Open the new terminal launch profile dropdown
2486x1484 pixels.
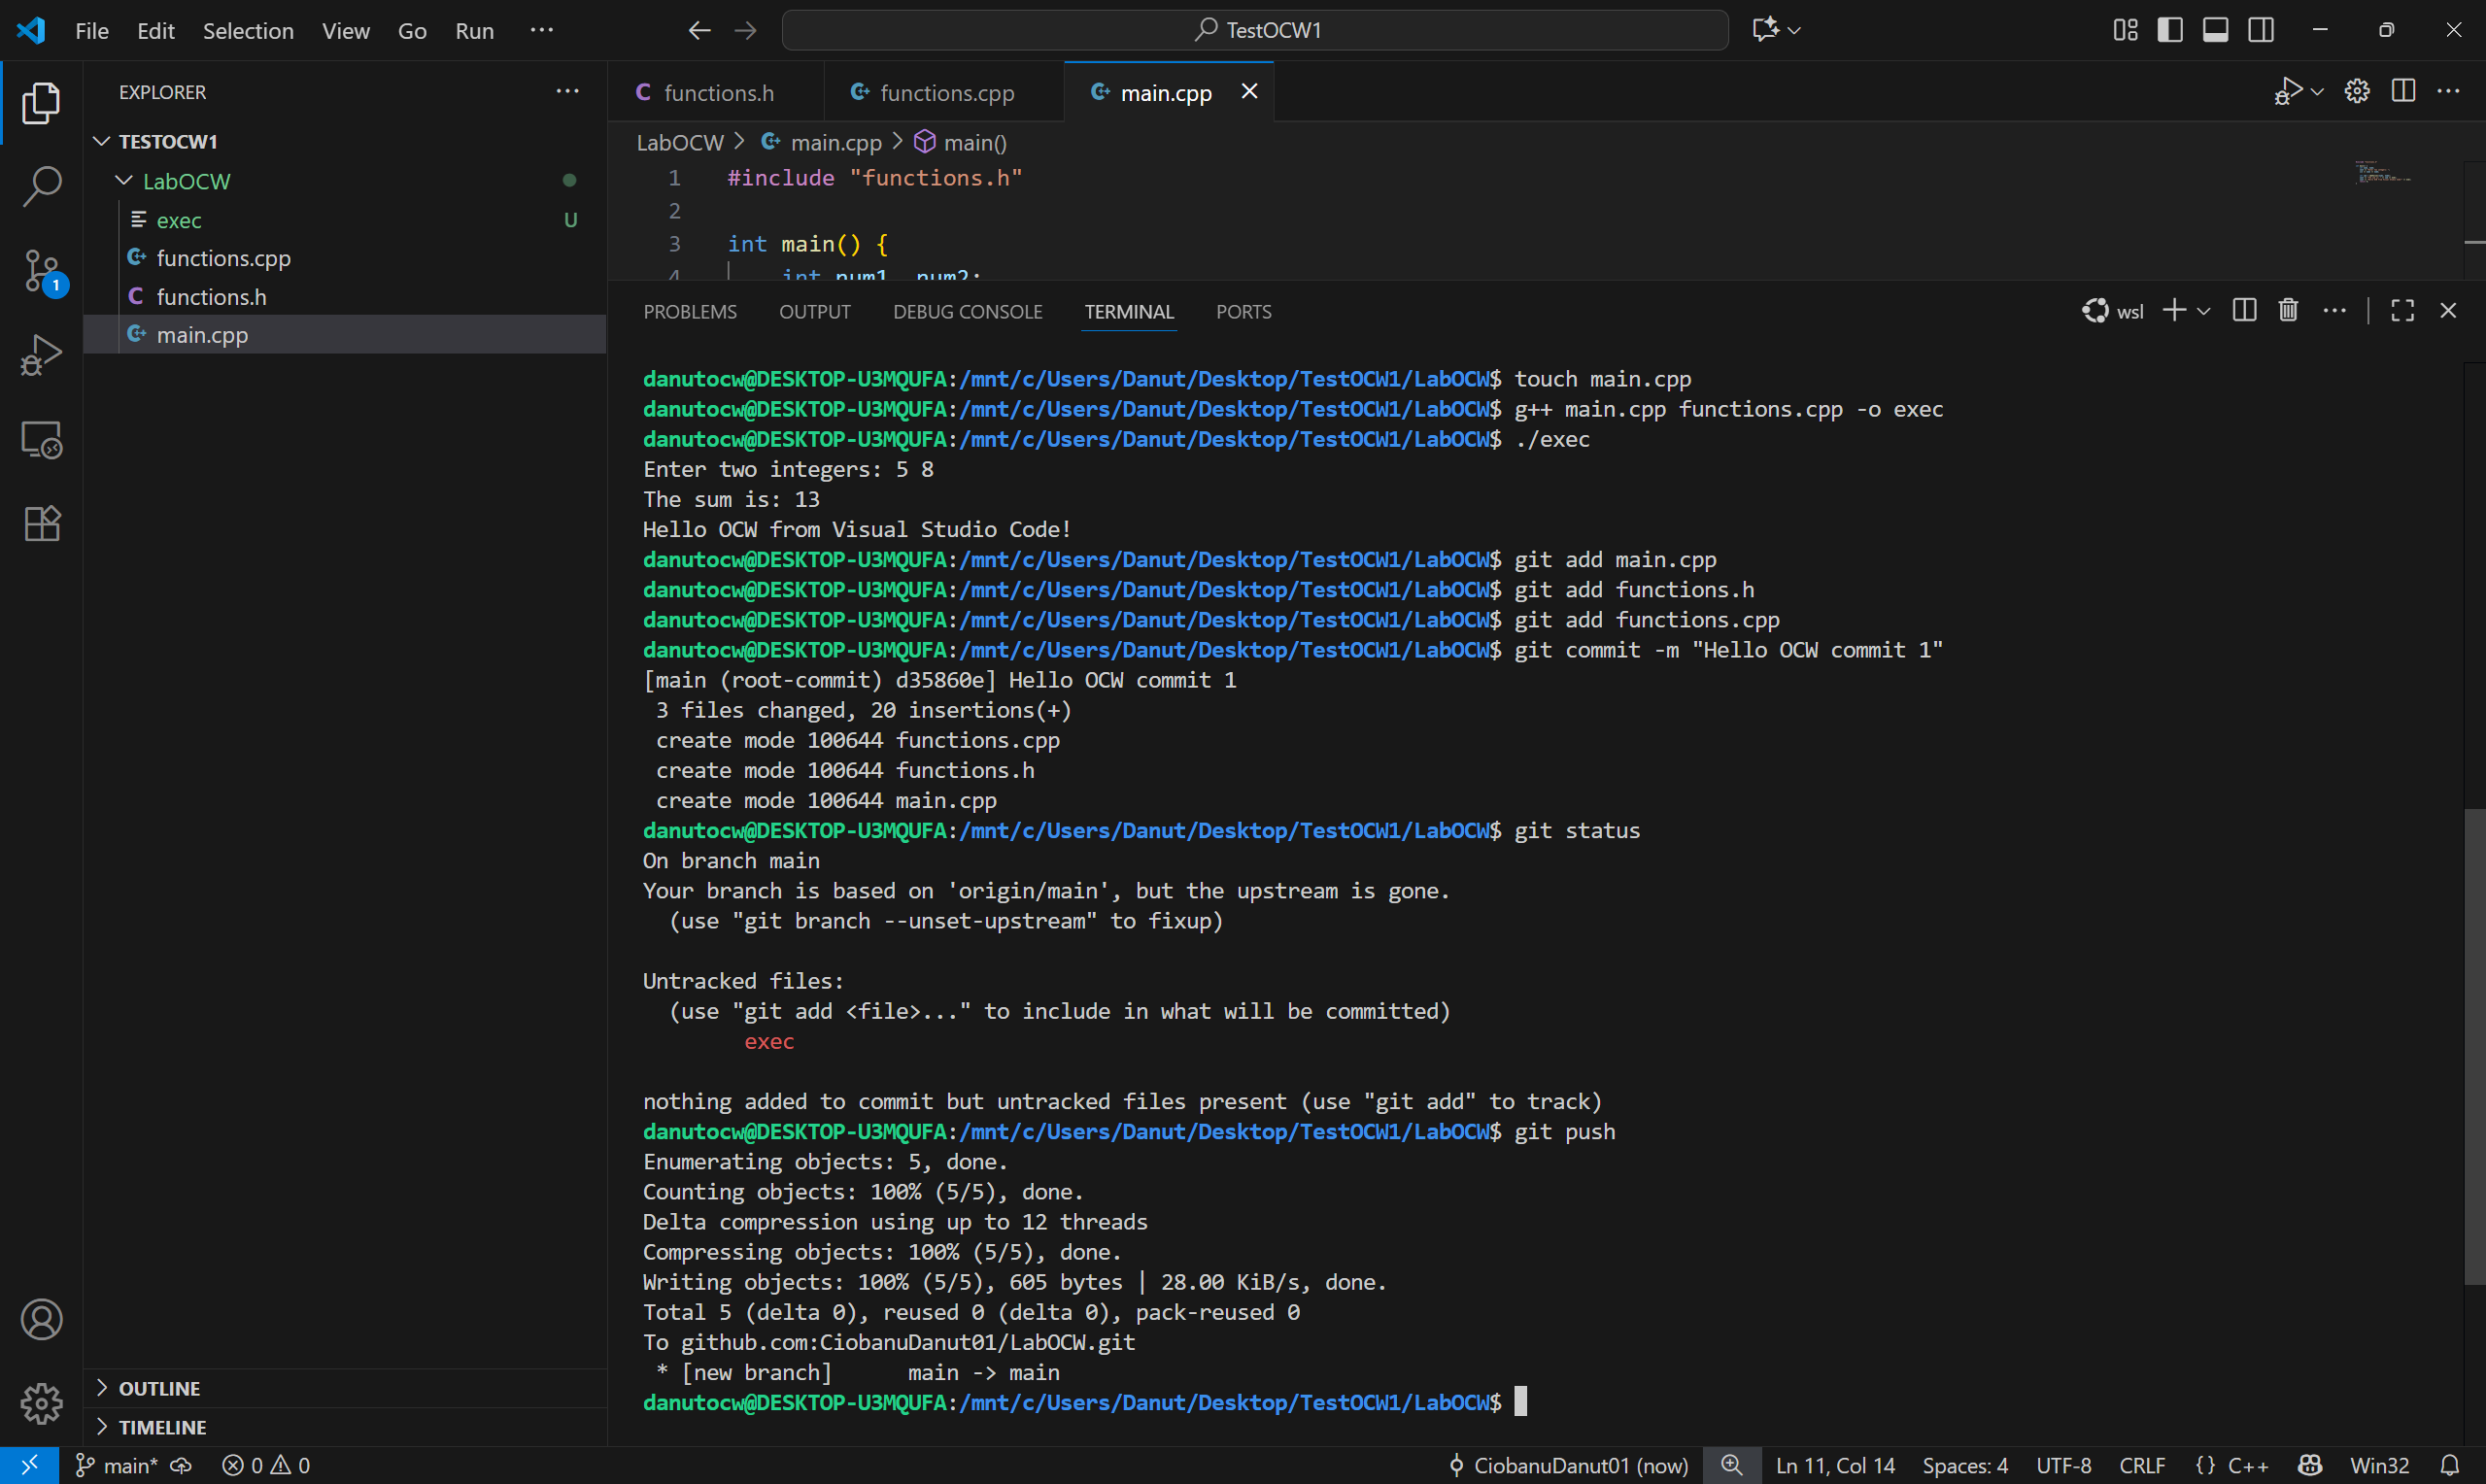(2203, 311)
